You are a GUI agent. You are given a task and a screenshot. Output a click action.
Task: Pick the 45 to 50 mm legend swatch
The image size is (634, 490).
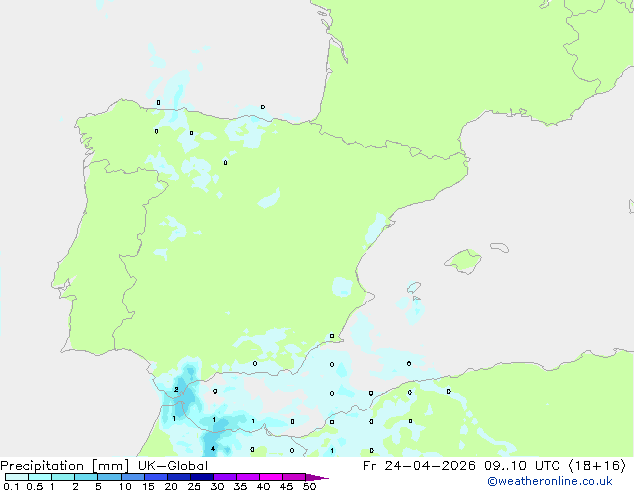(x=294, y=477)
